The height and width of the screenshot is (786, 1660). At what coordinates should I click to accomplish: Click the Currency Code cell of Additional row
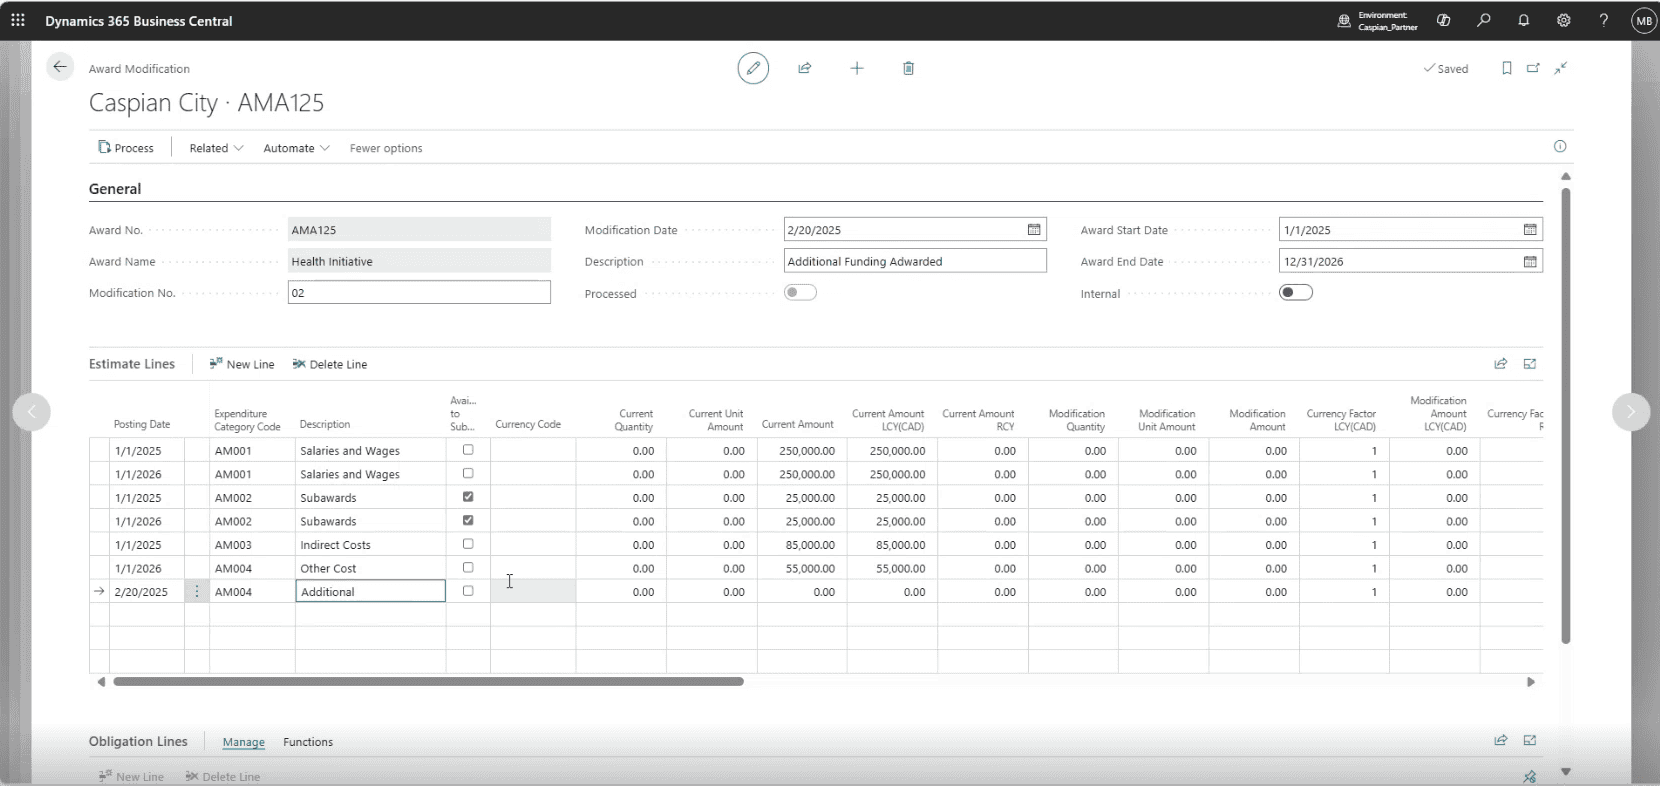click(533, 592)
